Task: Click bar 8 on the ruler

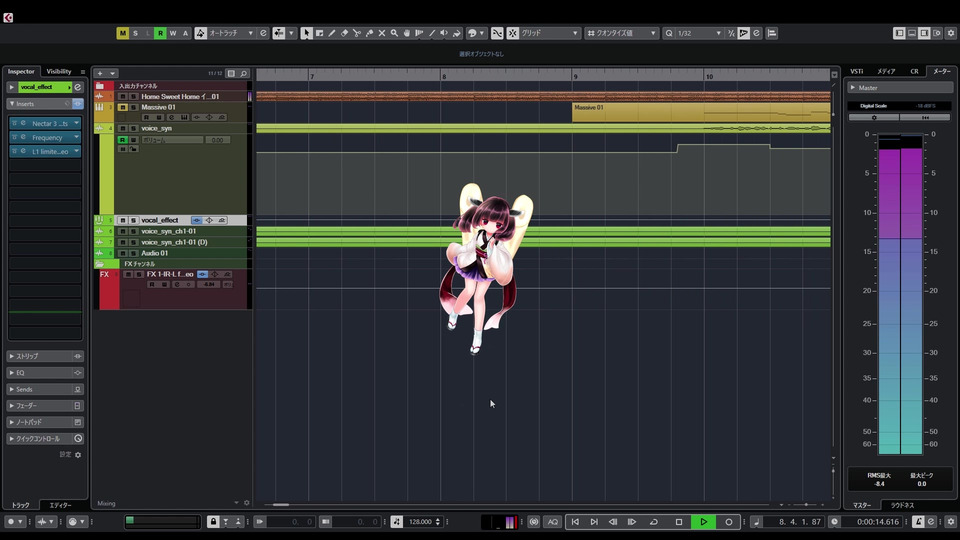Action: click(443, 76)
